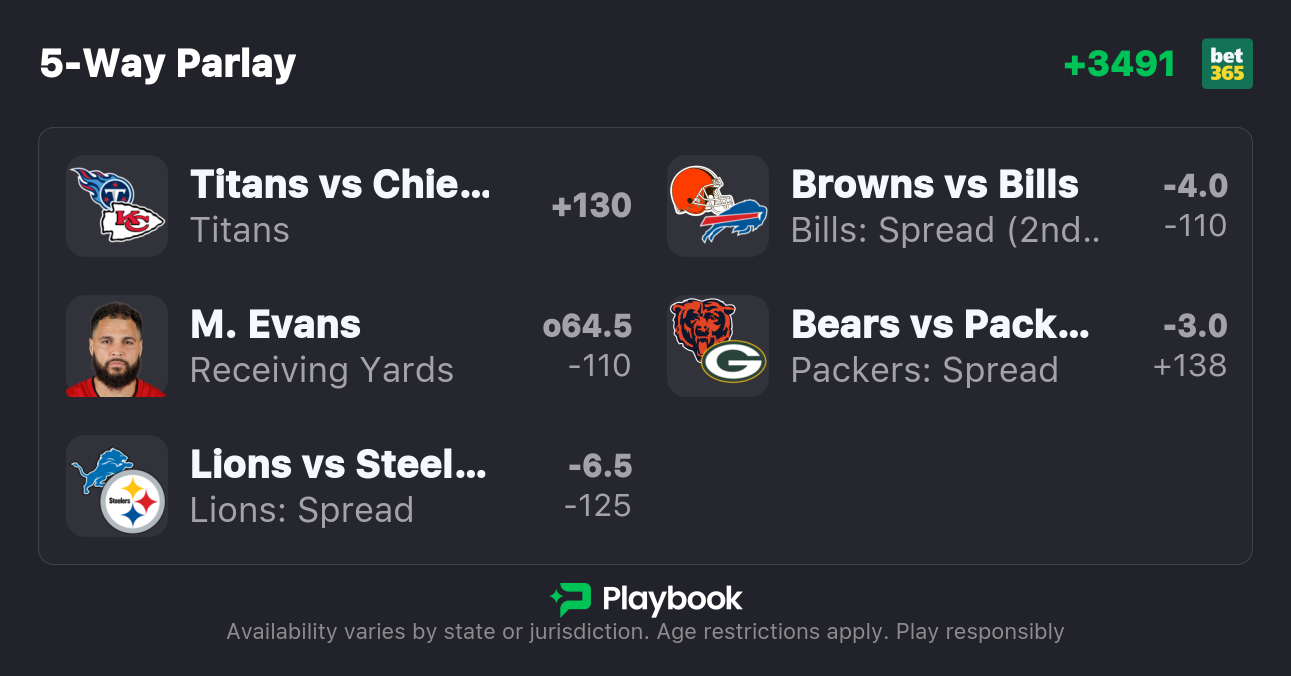Open the Titans vs Chiefs matchup title
The image size is (1291, 676).
pos(340,184)
